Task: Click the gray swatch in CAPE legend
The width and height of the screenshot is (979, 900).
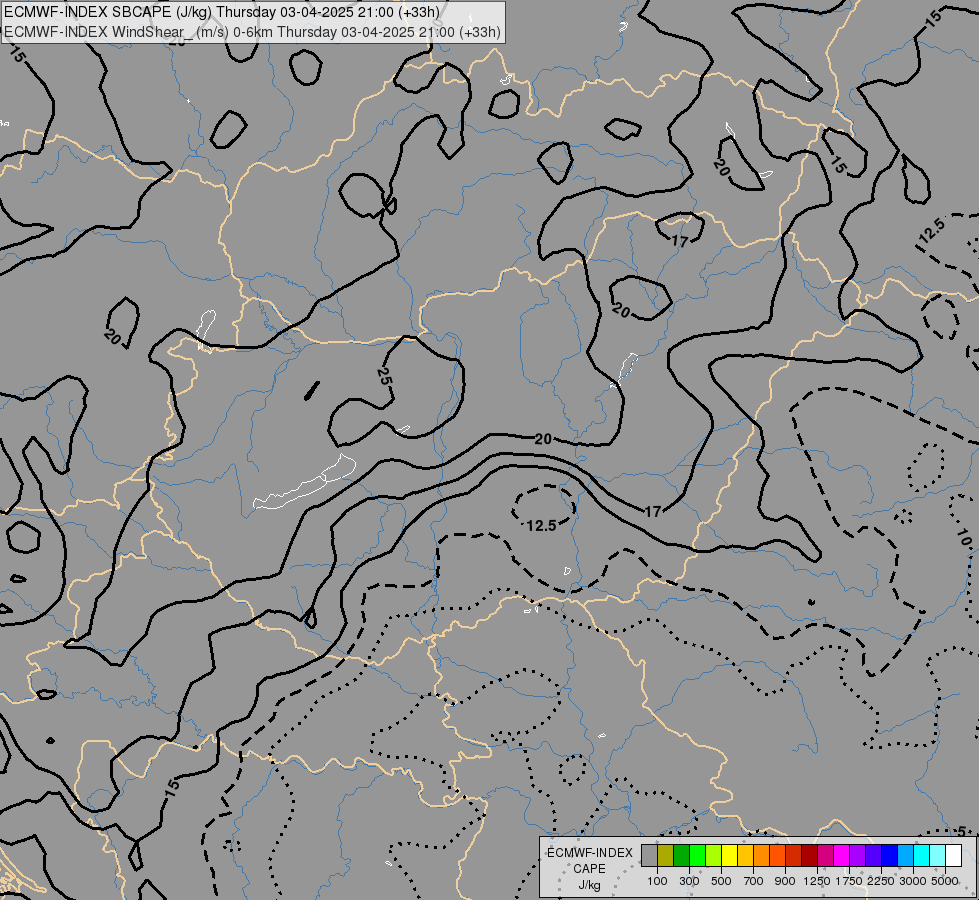Action: point(649,855)
